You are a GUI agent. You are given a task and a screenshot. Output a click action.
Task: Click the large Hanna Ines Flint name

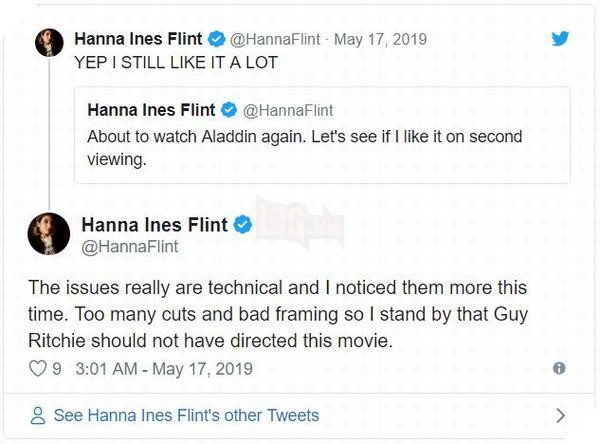154,225
